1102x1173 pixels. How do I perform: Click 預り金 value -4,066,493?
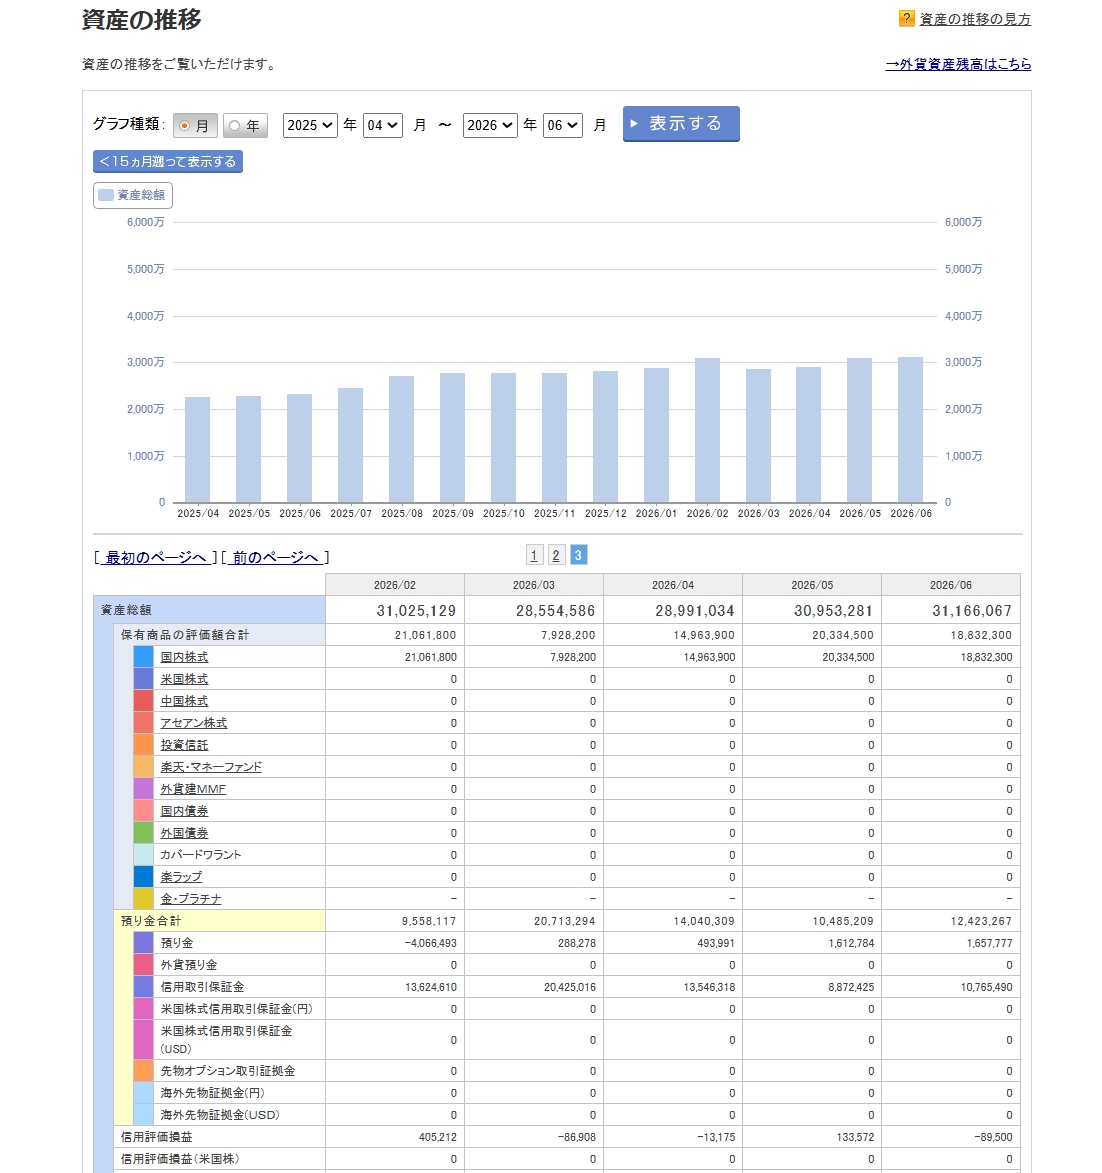(430, 943)
